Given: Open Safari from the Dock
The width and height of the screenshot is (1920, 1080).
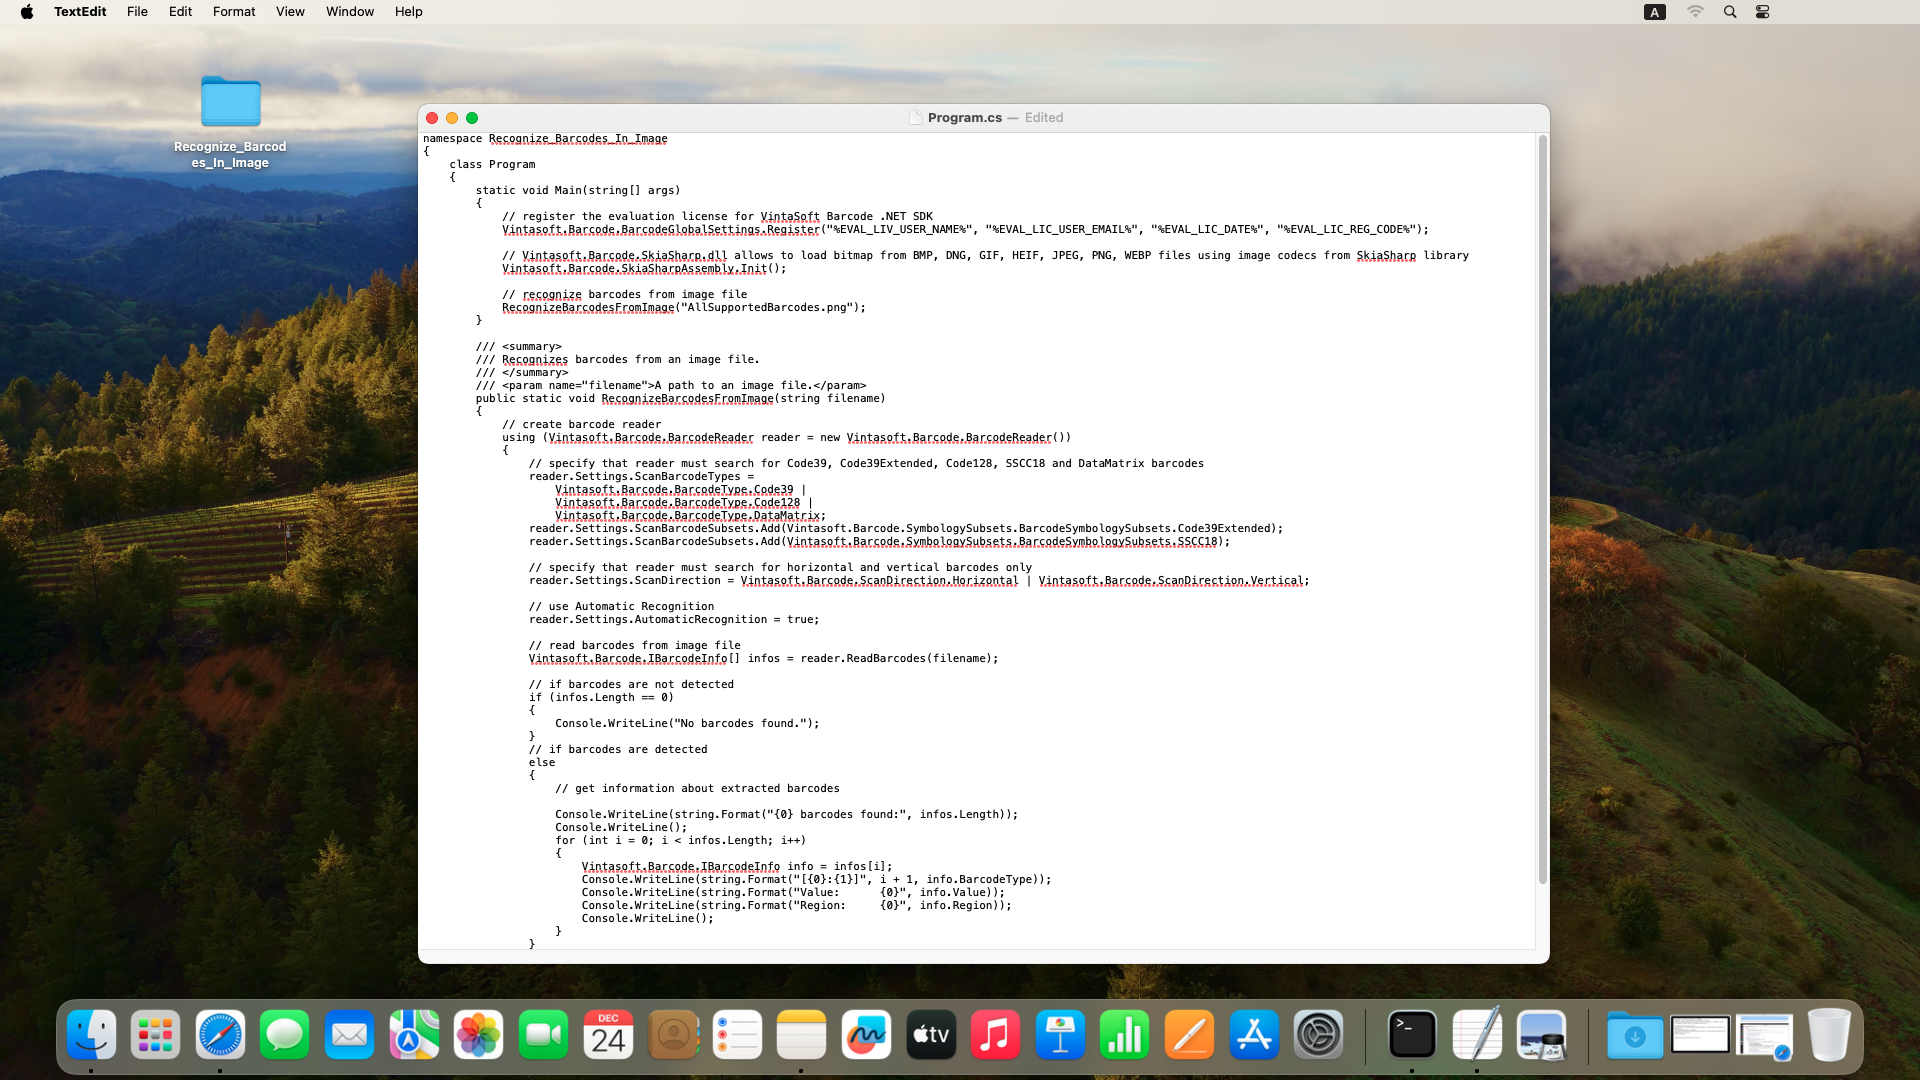Looking at the screenshot, I should [x=220, y=1035].
